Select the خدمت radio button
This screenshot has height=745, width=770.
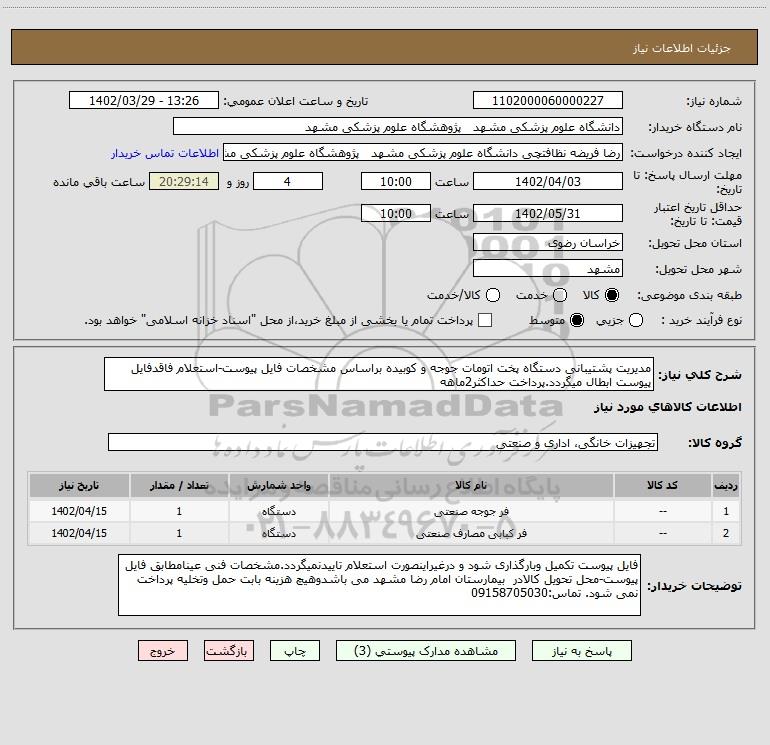pyautogui.click(x=560, y=295)
